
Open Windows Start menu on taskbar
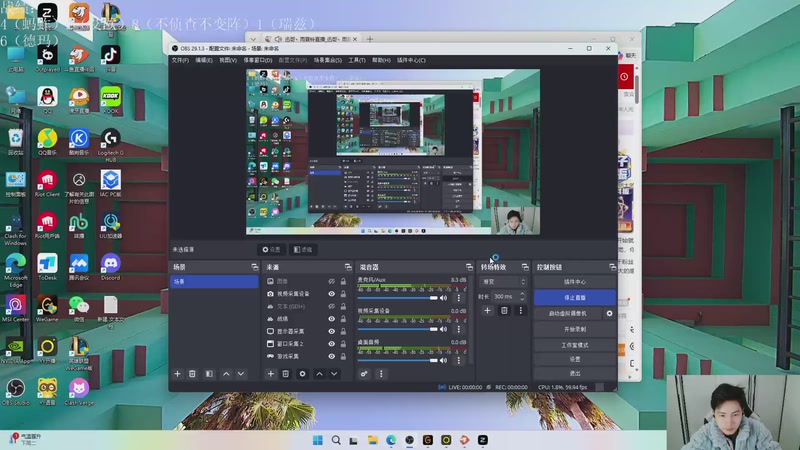(317, 440)
